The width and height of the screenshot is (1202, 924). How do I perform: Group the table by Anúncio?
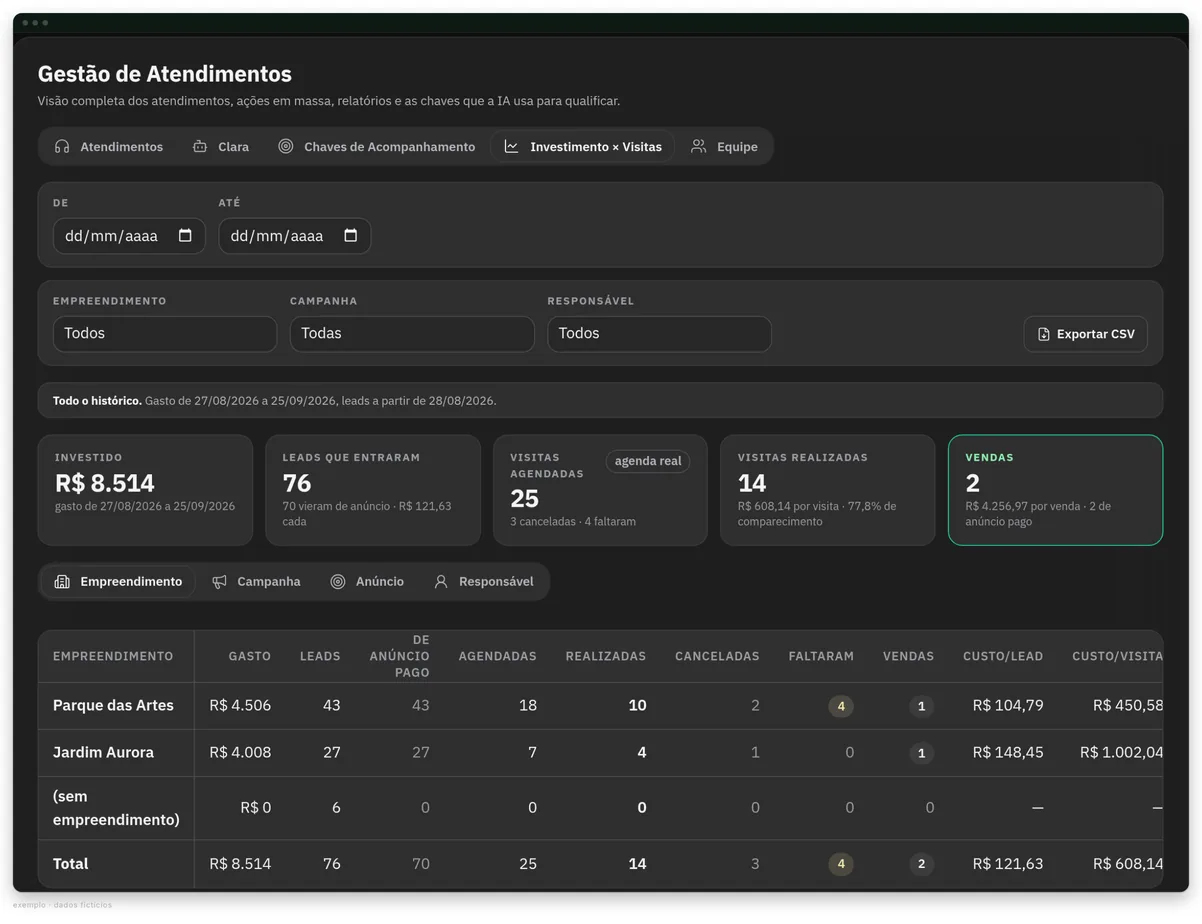(x=367, y=582)
